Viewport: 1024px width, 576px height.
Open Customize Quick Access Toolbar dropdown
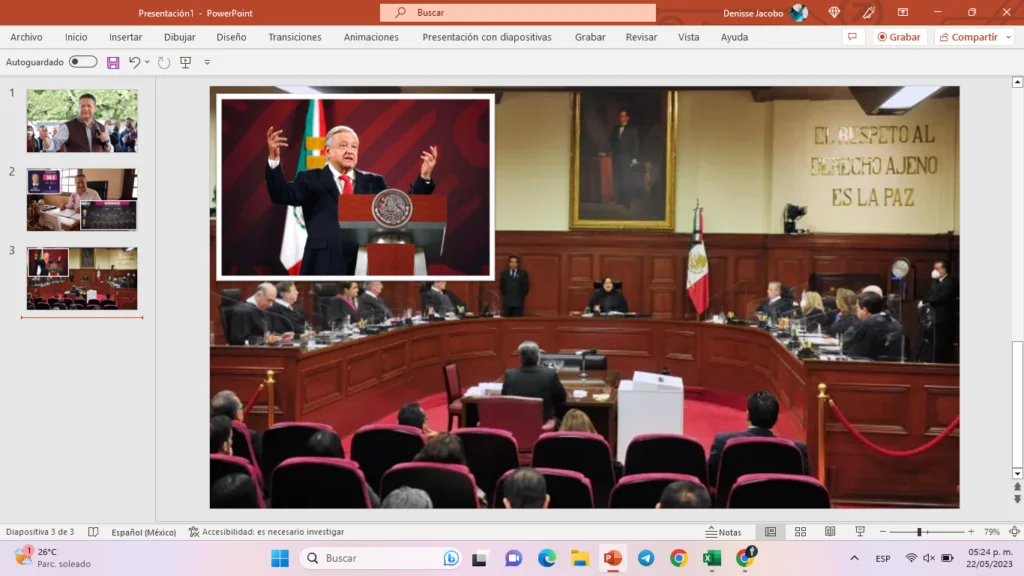click(207, 62)
